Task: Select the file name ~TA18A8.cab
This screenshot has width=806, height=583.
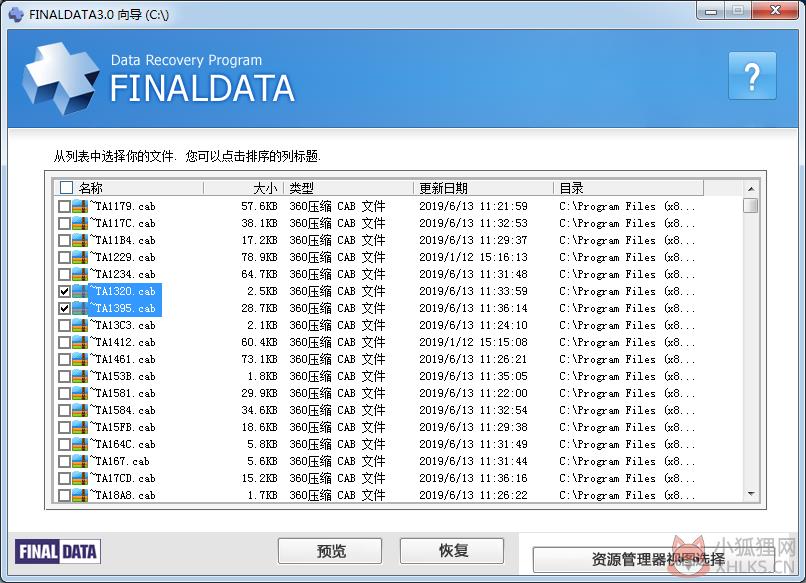Action: pos(122,495)
